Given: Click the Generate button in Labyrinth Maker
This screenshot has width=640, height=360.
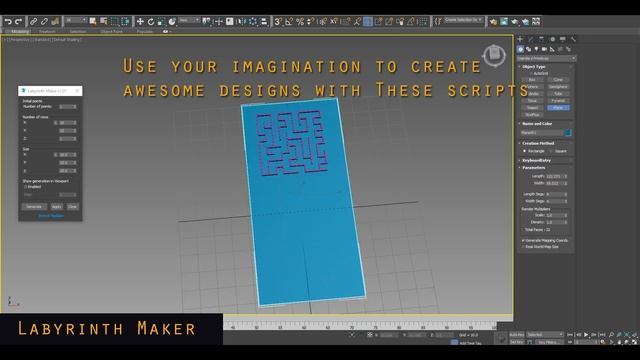Looking at the screenshot, I should [x=34, y=207].
